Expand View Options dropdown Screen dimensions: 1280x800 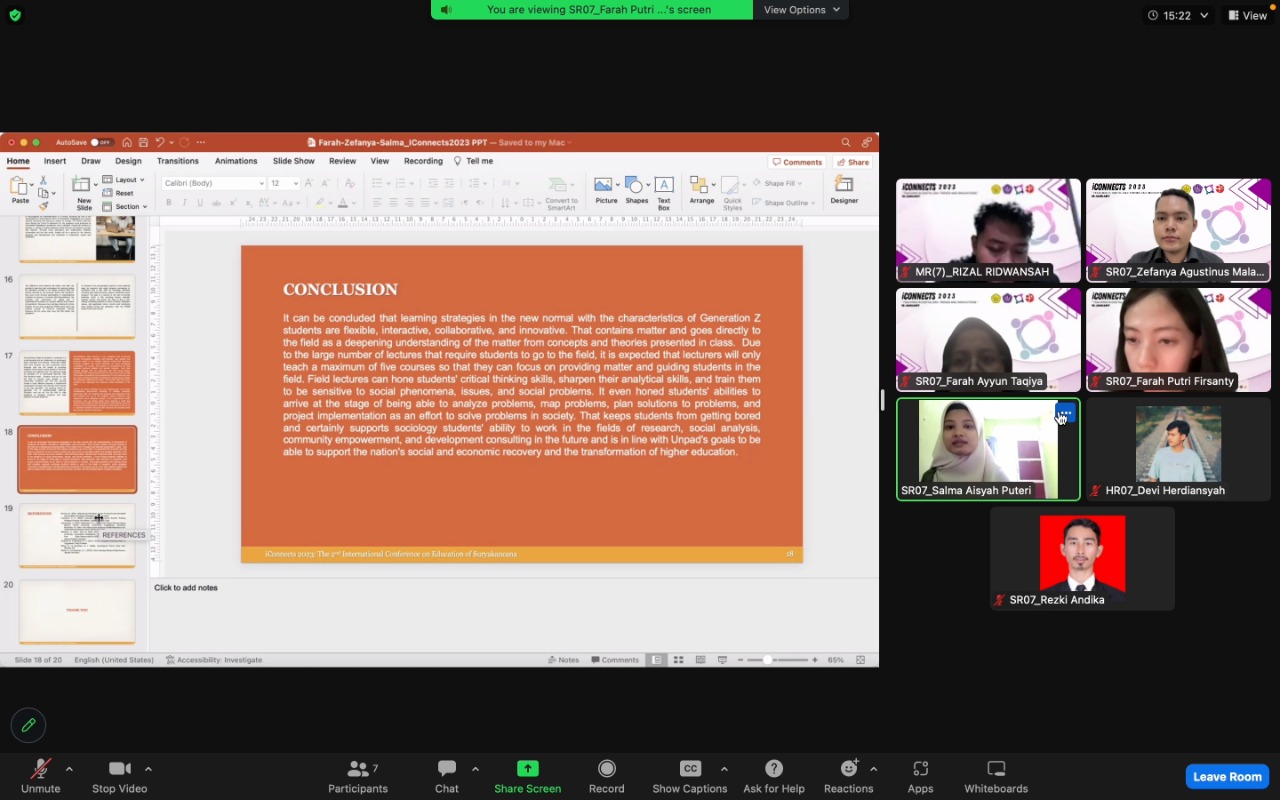pyautogui.click(x=801, y=10)
